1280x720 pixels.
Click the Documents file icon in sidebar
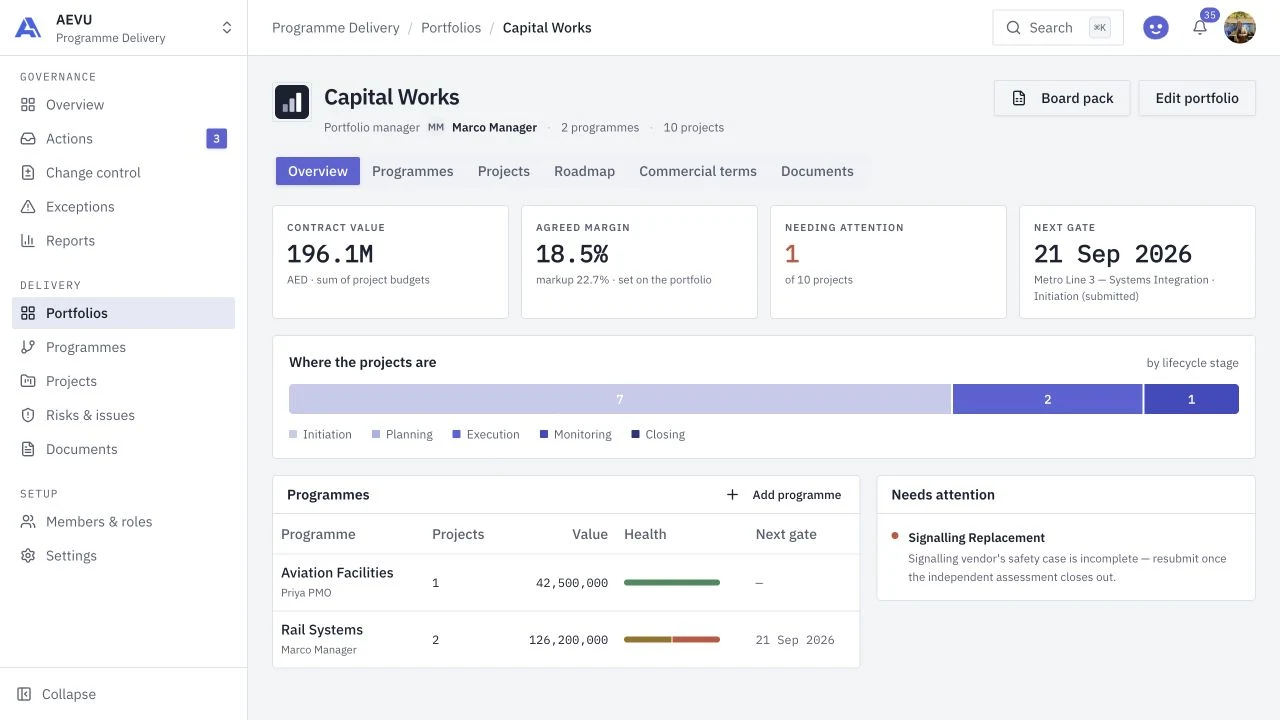28,449
